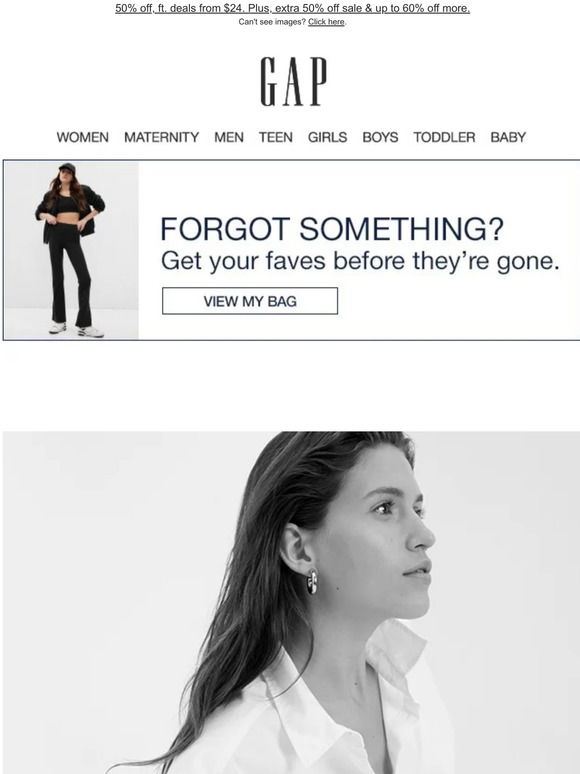Open the black flare pants model thumbnail

pos(72,250)
